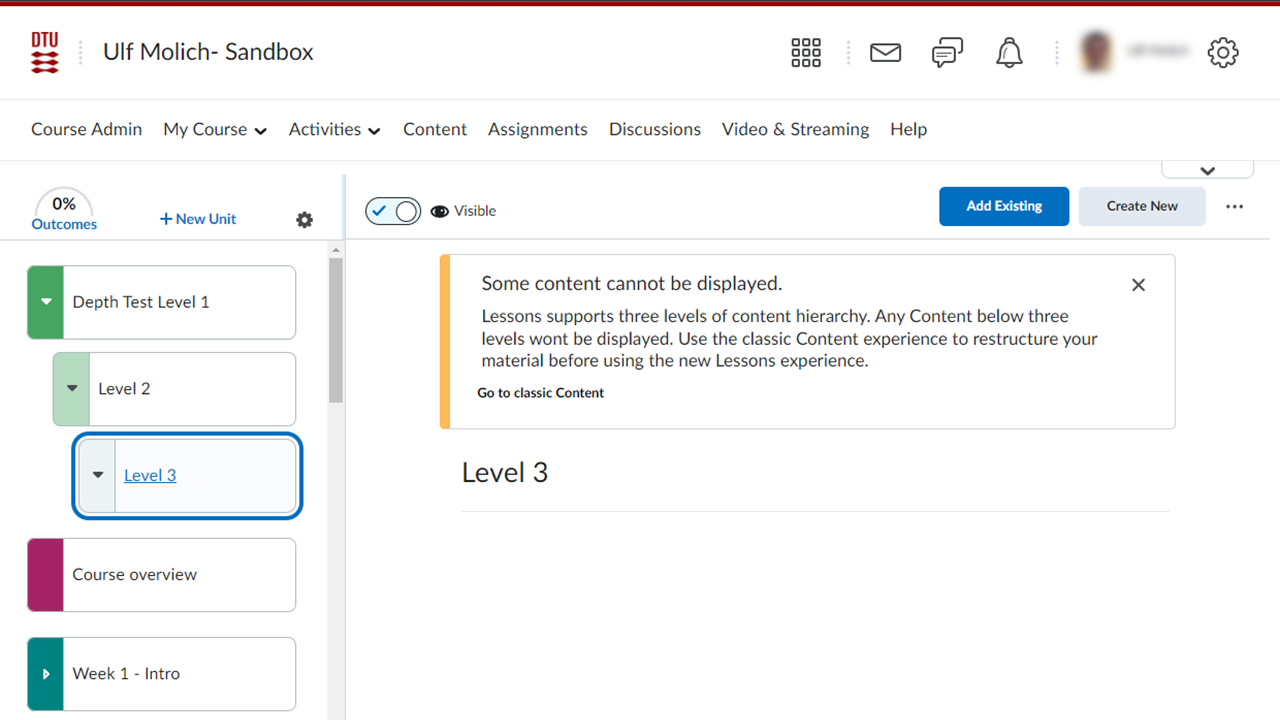Image resolution: width=1280 pixels, height=720 pixels.
Task: Collapse the Level 2 module
Action: [71, 389]
